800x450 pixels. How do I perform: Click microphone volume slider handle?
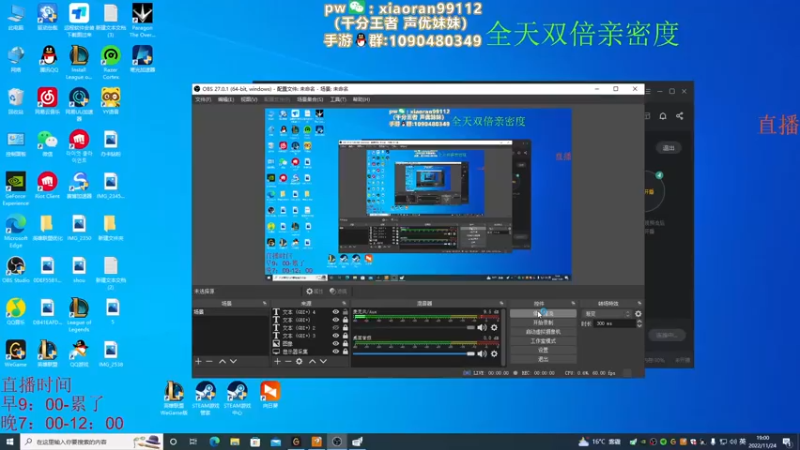470,328
